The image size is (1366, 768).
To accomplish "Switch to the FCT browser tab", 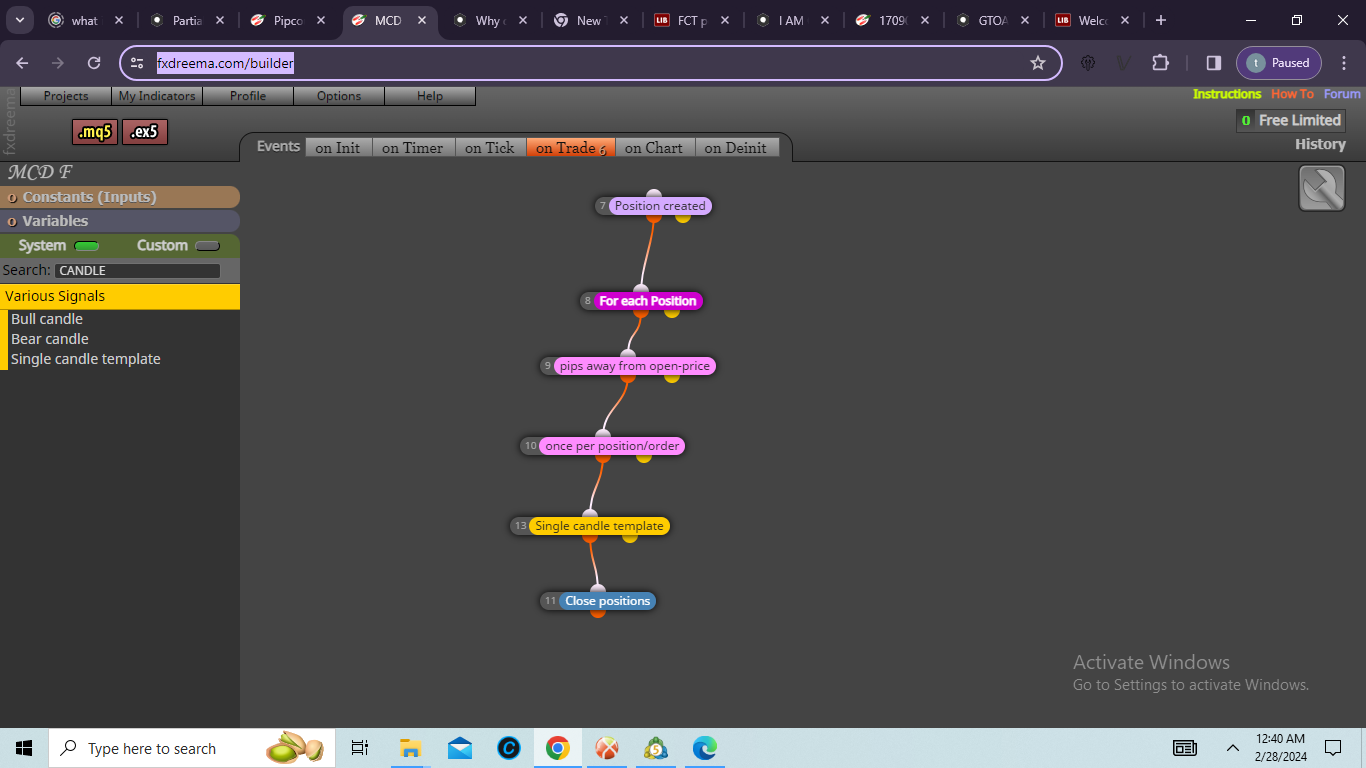I will pyautogui.click(x=692, y=20).
